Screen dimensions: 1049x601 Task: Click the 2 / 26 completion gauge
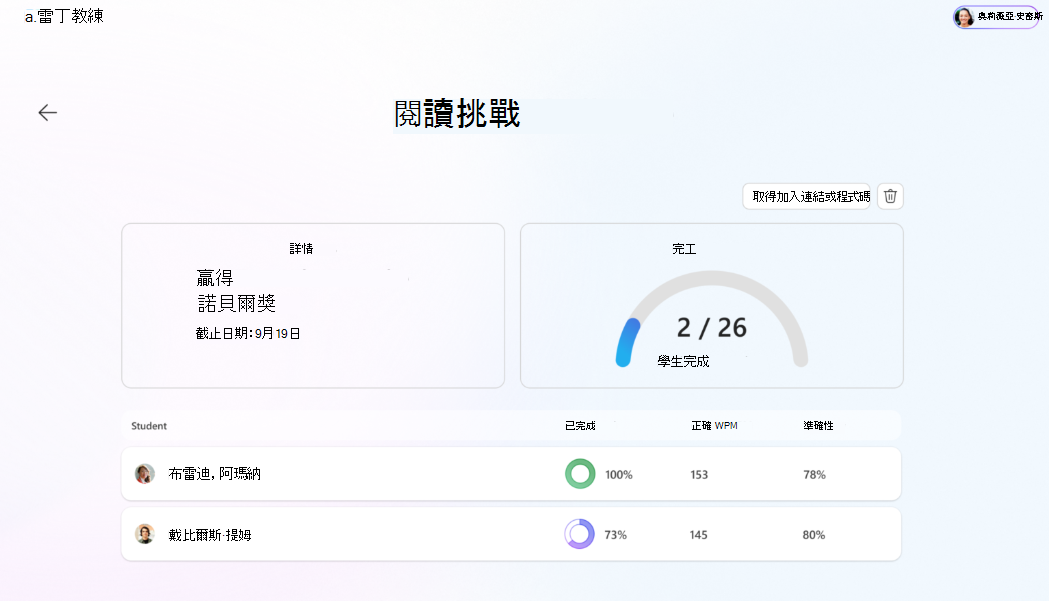[712, 320]
